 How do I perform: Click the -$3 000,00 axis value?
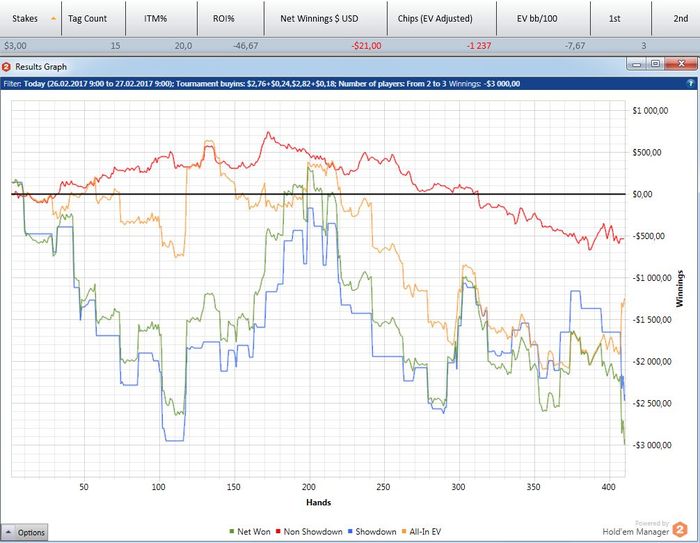coord(650,445)
